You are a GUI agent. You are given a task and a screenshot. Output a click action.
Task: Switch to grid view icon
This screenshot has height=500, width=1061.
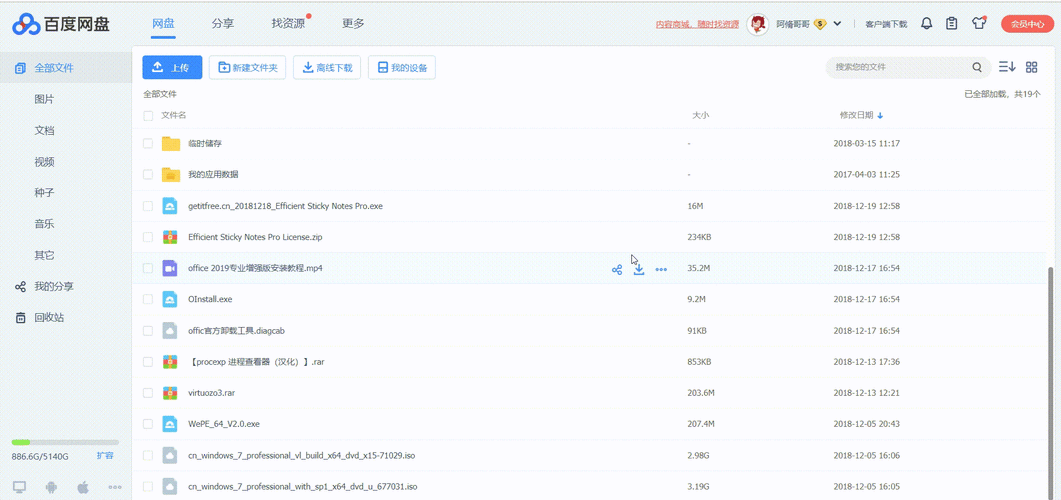tap(1031, 67)
